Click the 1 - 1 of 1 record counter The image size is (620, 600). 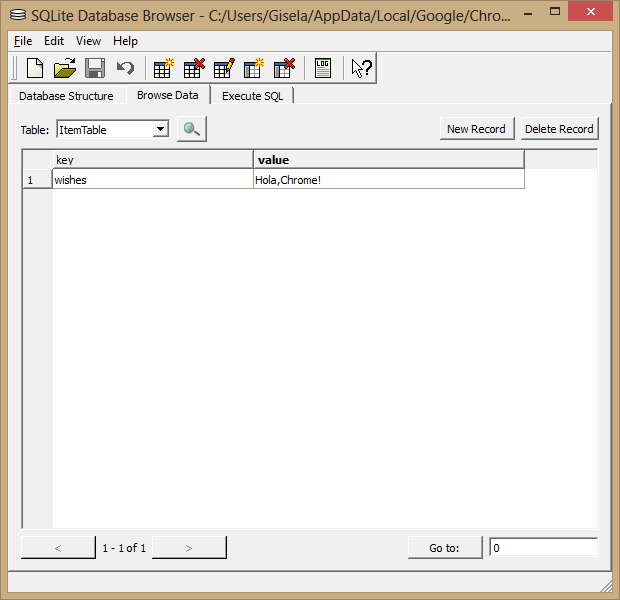(124, 548)
